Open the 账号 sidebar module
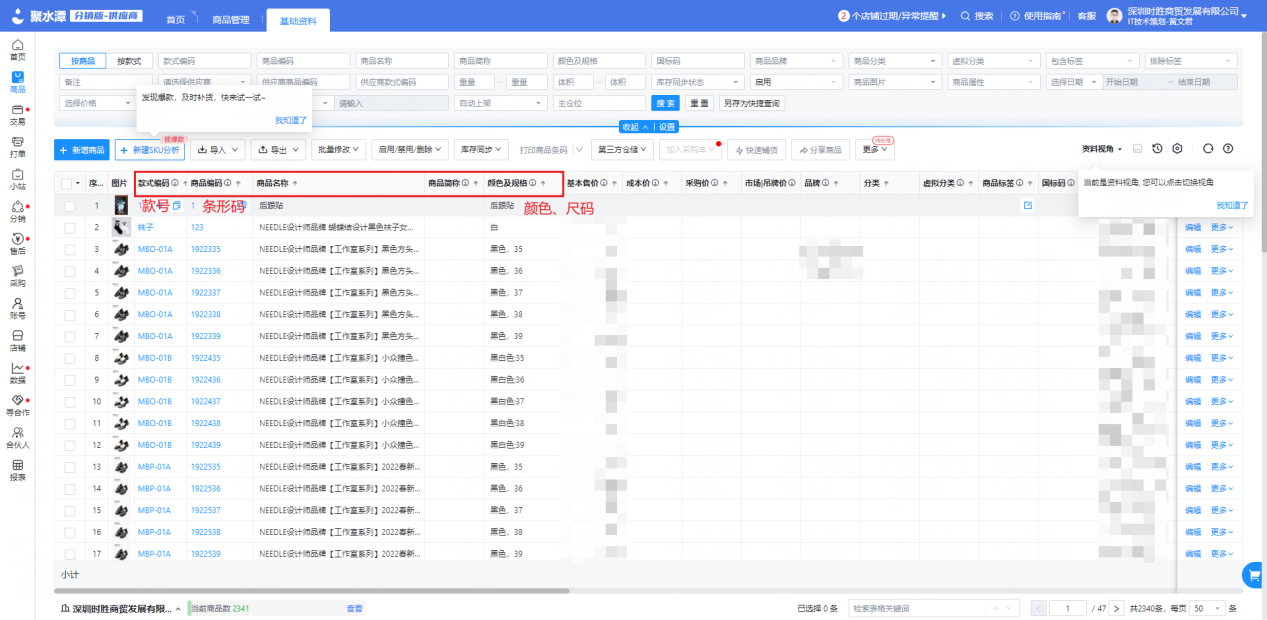The width and height of the screenshot is (1267, 620). point(17,308)
